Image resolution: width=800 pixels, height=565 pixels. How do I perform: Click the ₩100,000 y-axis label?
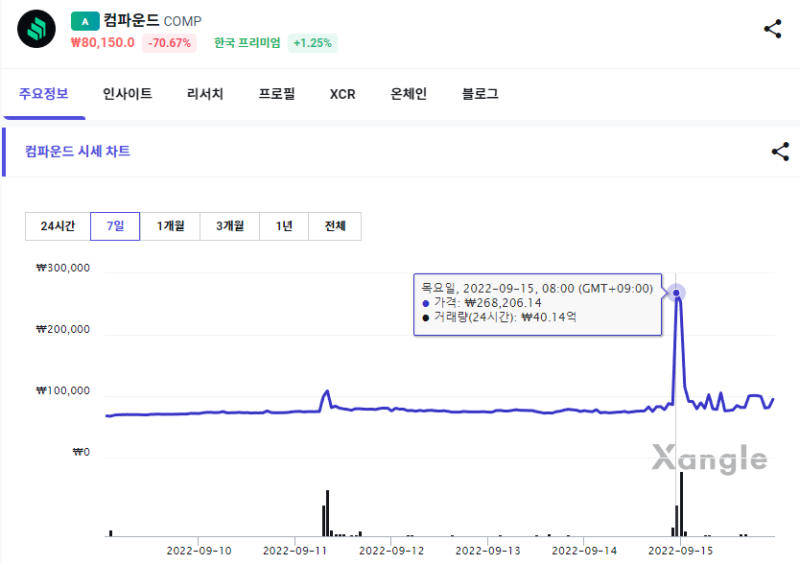63,390
